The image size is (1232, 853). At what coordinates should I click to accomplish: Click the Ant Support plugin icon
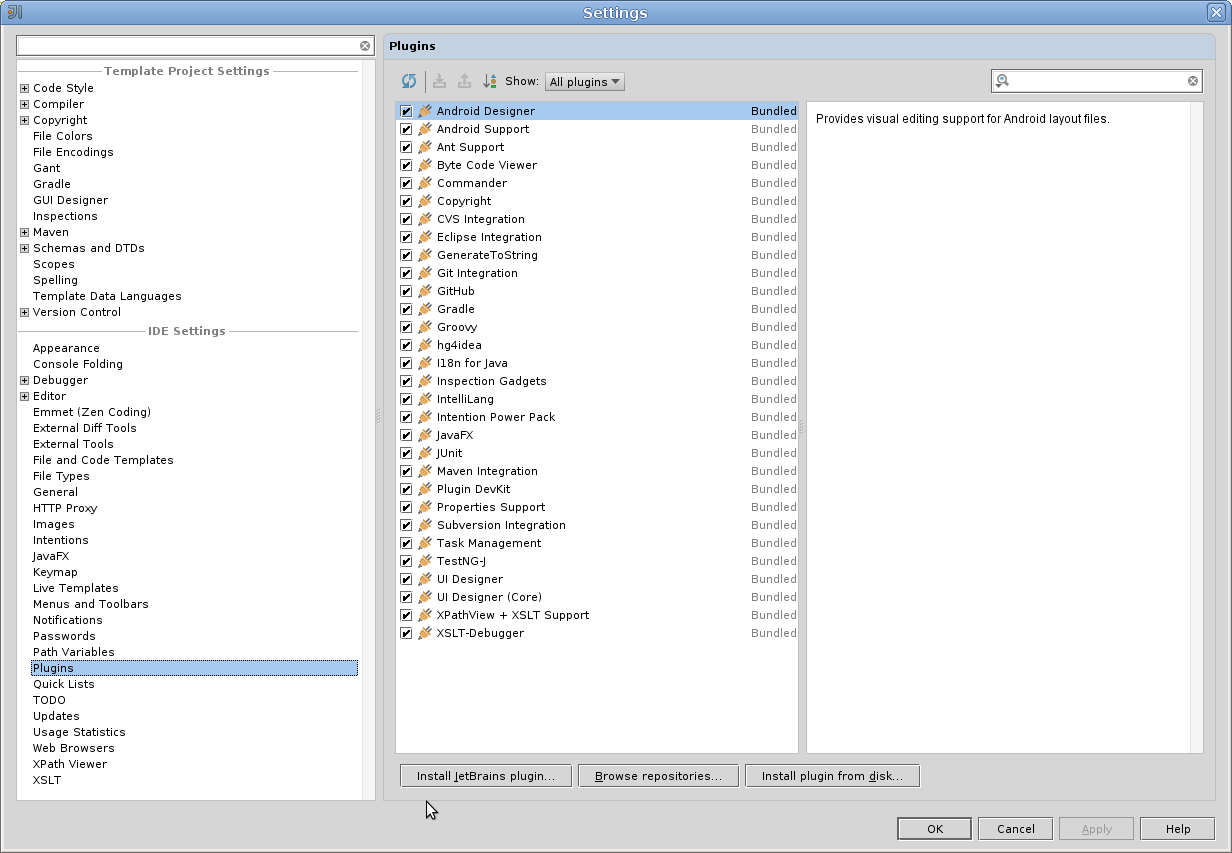click(x=425, y=147)
